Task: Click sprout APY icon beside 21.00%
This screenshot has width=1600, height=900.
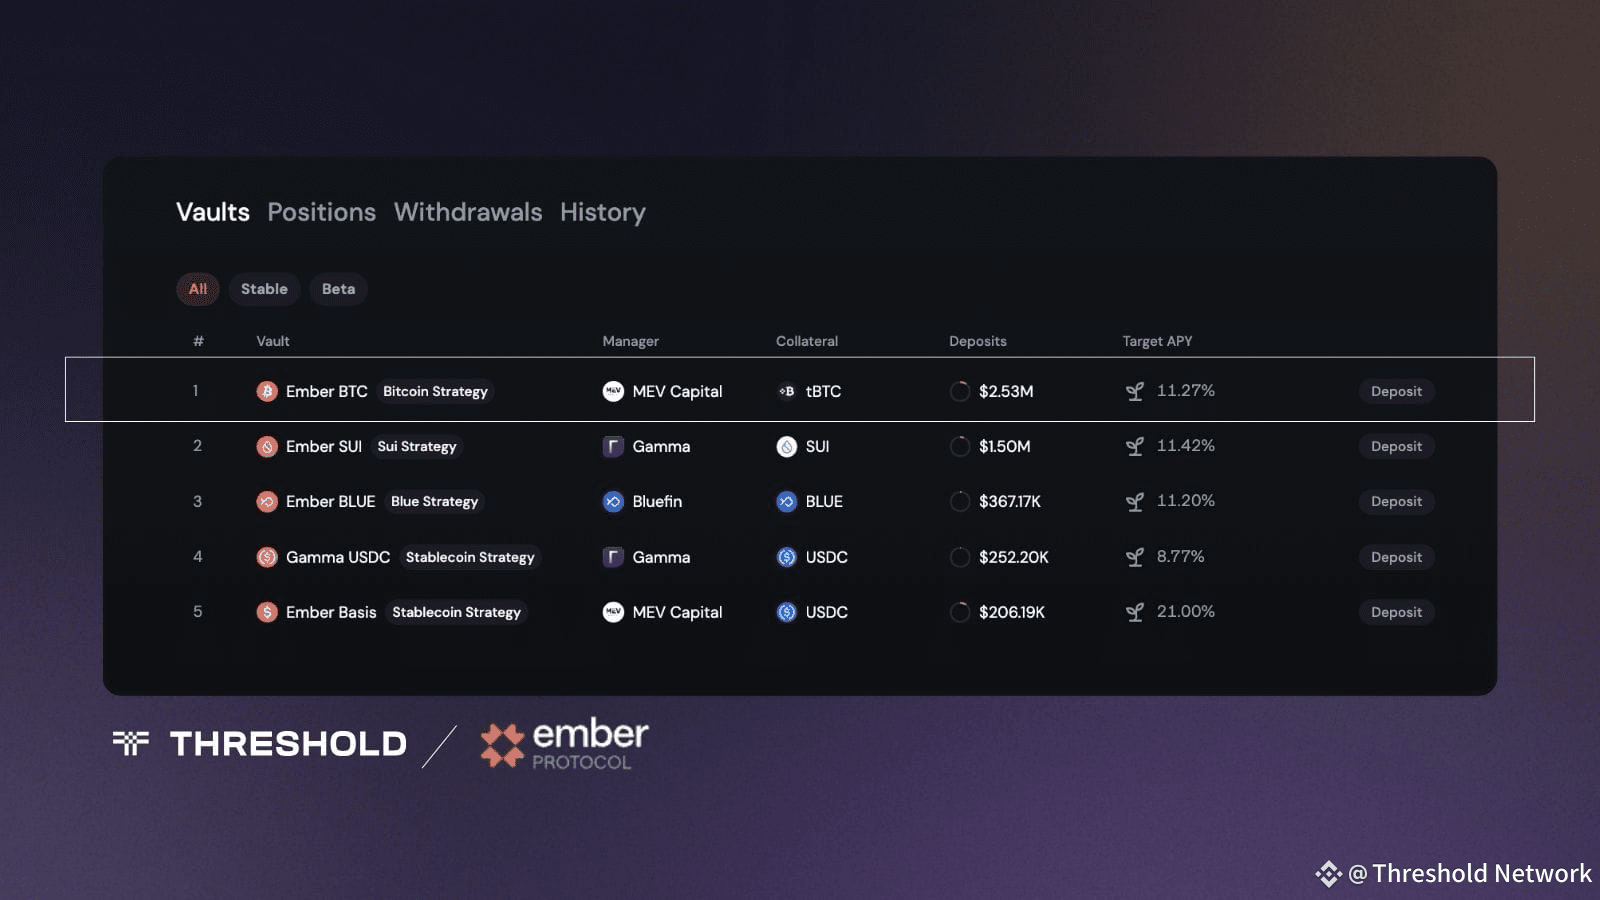Action: pyautogui.click(x=1135, y=612)
